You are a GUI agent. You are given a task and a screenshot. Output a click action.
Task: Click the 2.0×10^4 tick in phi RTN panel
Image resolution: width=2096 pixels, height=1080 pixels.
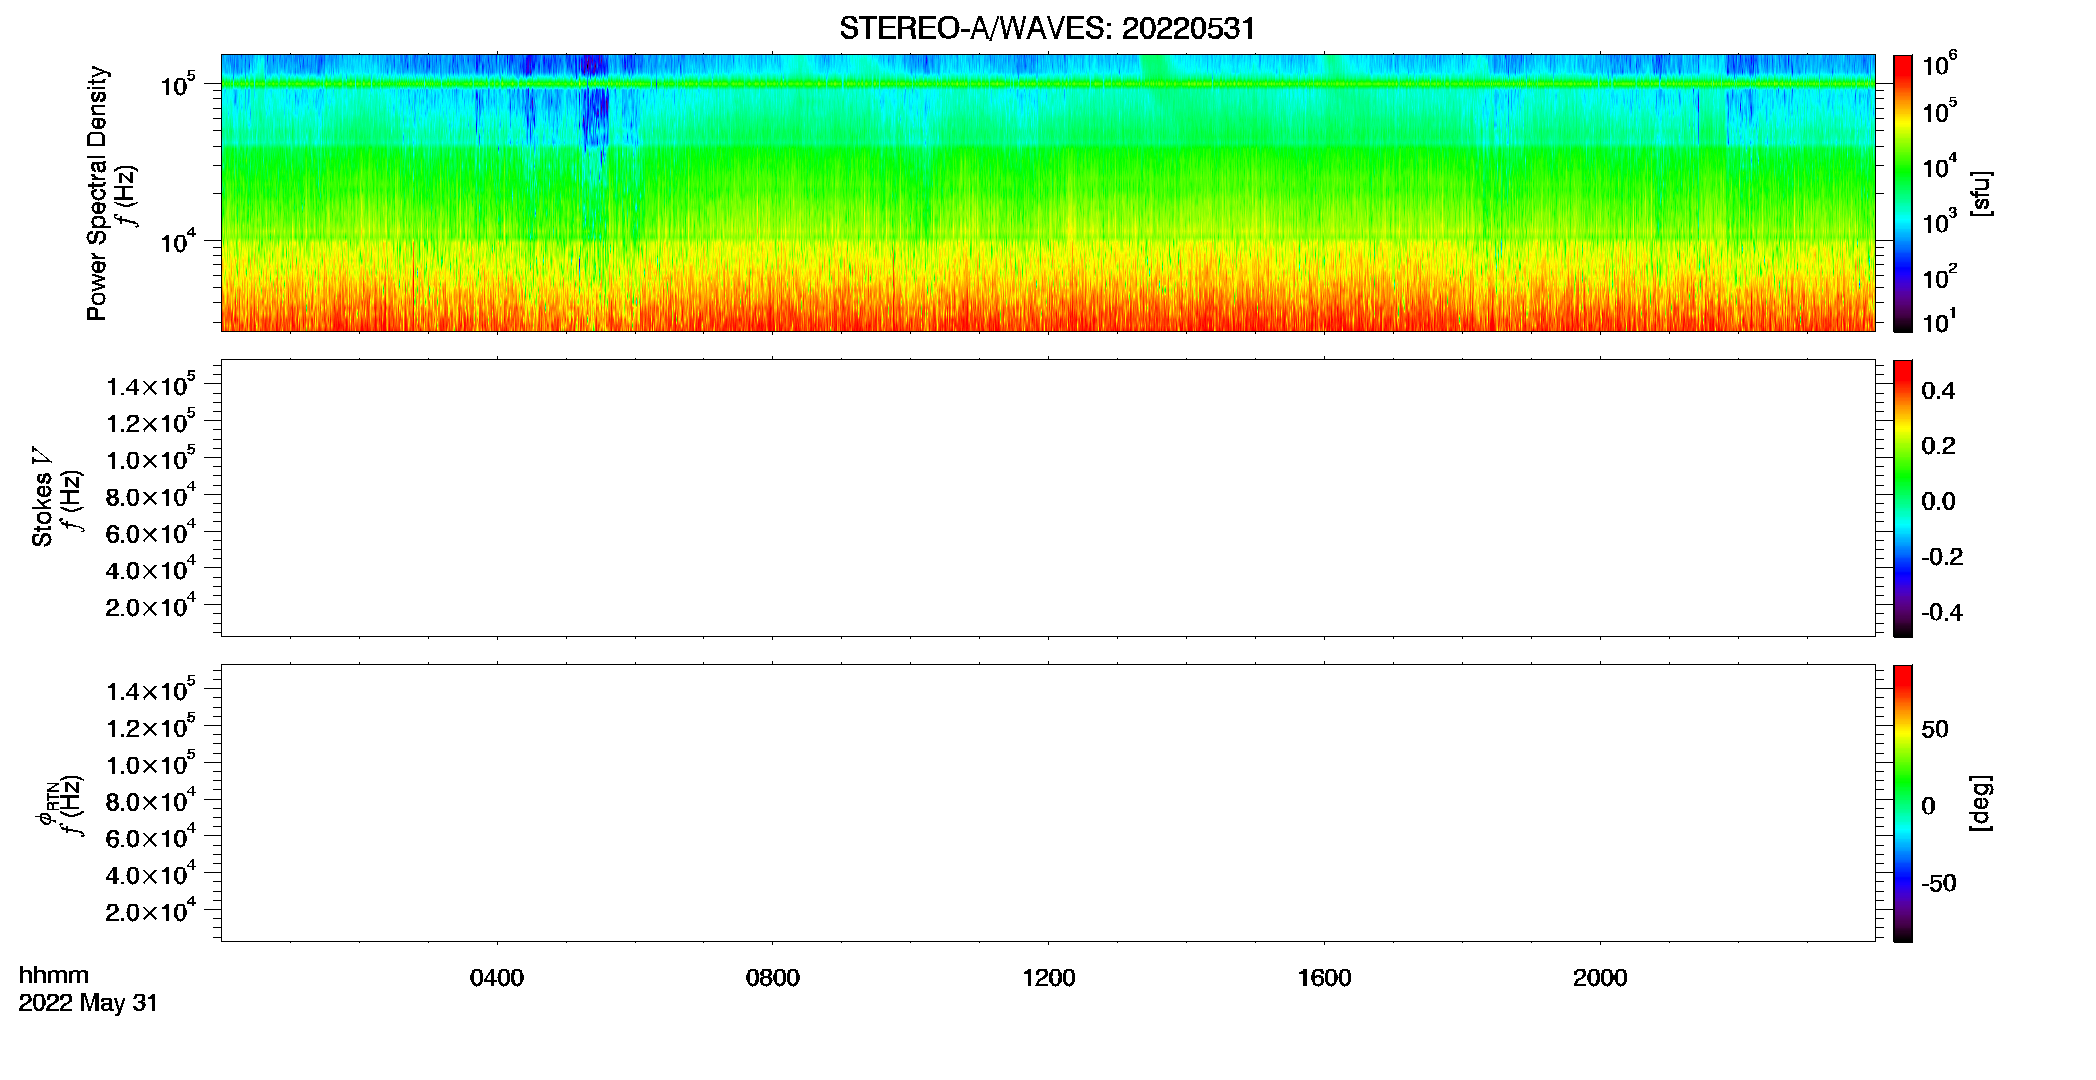coord(151,910)
